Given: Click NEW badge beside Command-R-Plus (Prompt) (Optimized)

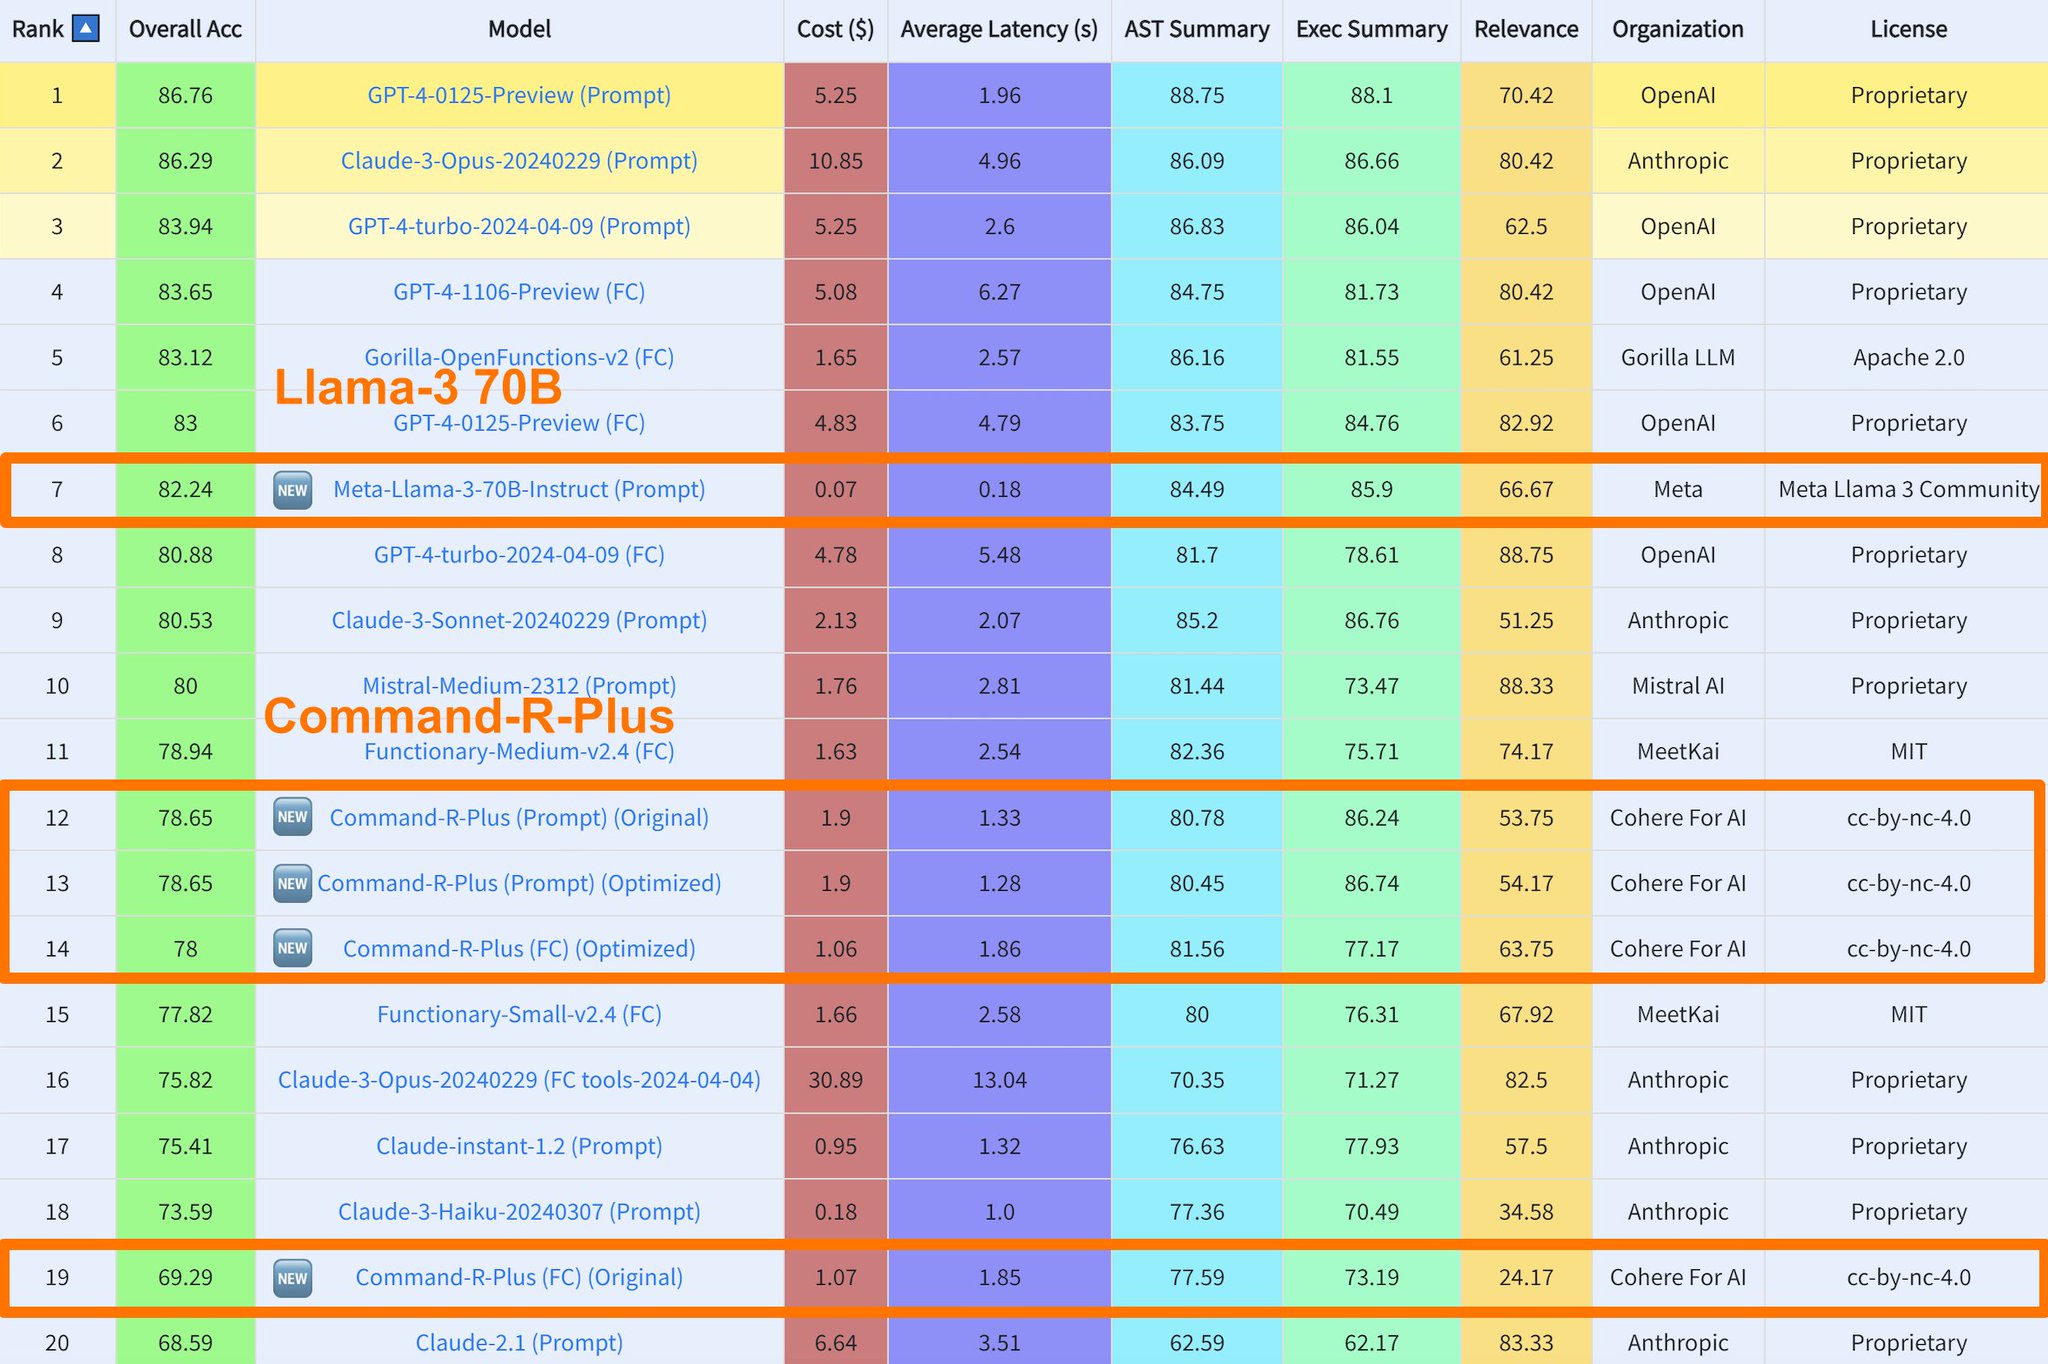Looking at the screenshot, I should pyautogui.click(x=292, y=883).
